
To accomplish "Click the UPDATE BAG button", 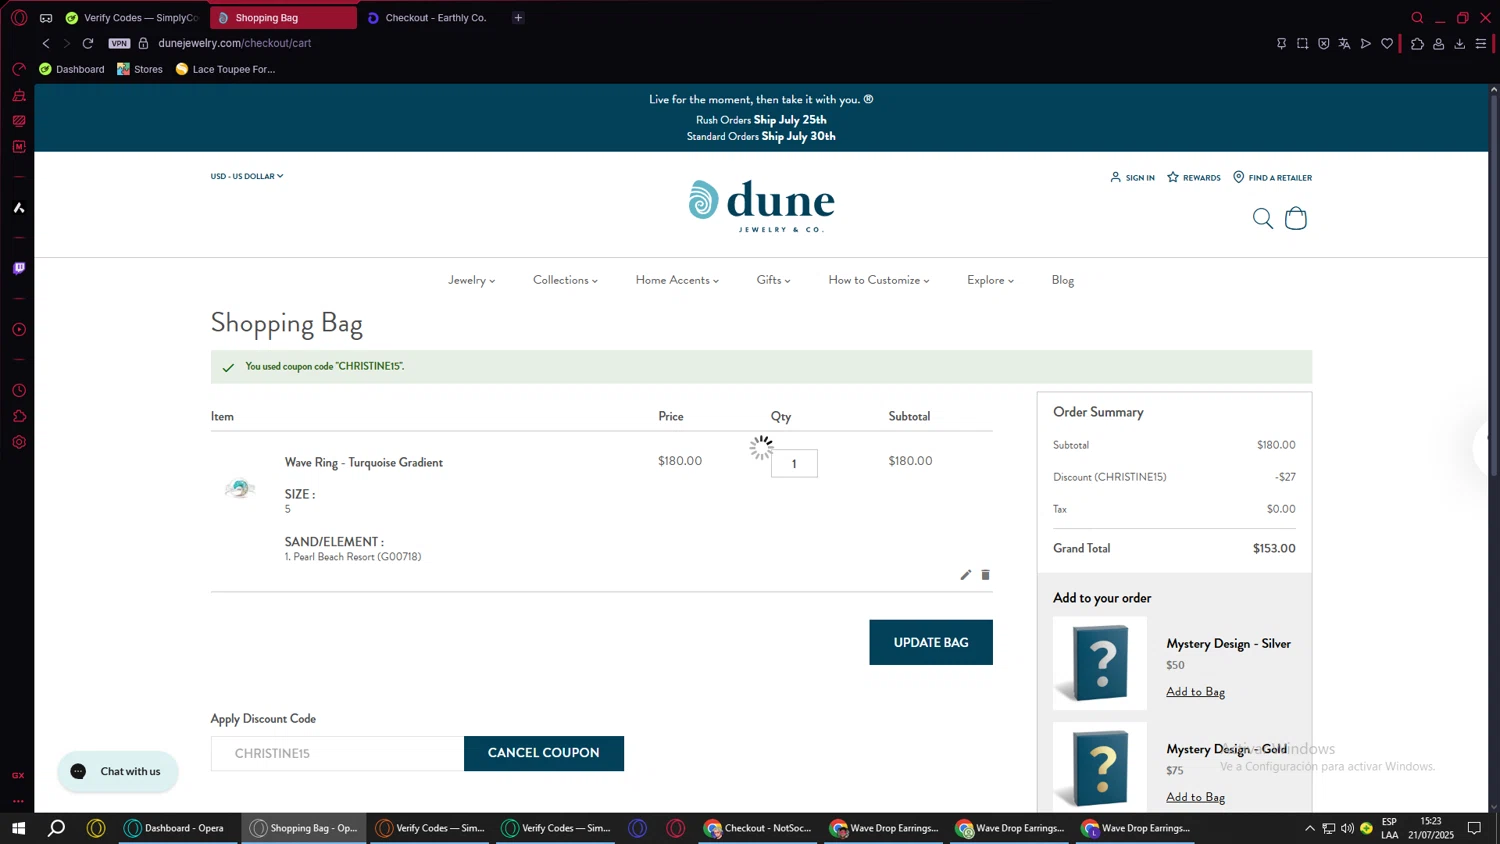I will coord(931,642).
